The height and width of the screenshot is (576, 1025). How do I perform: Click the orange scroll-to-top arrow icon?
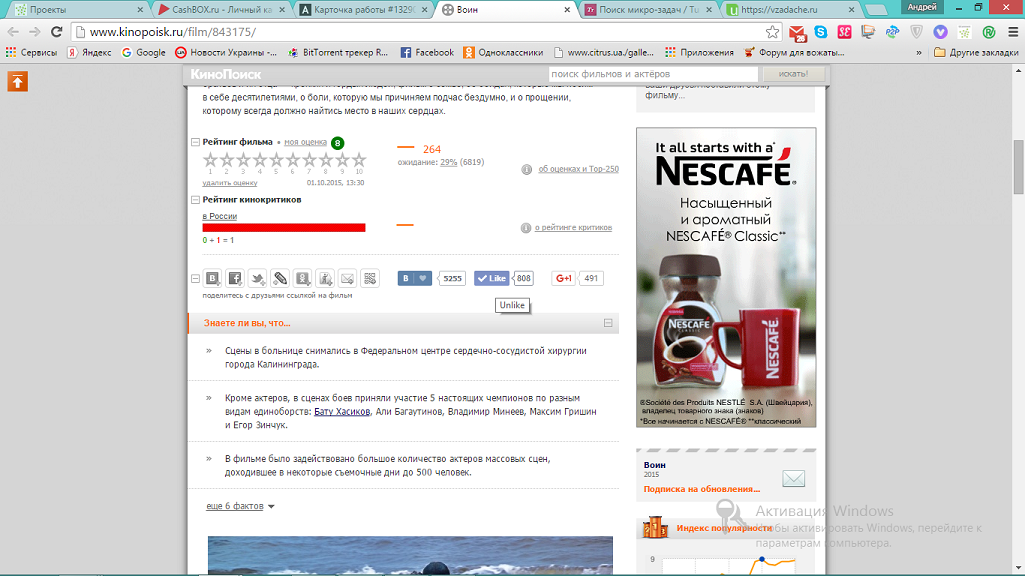[18, 82]
